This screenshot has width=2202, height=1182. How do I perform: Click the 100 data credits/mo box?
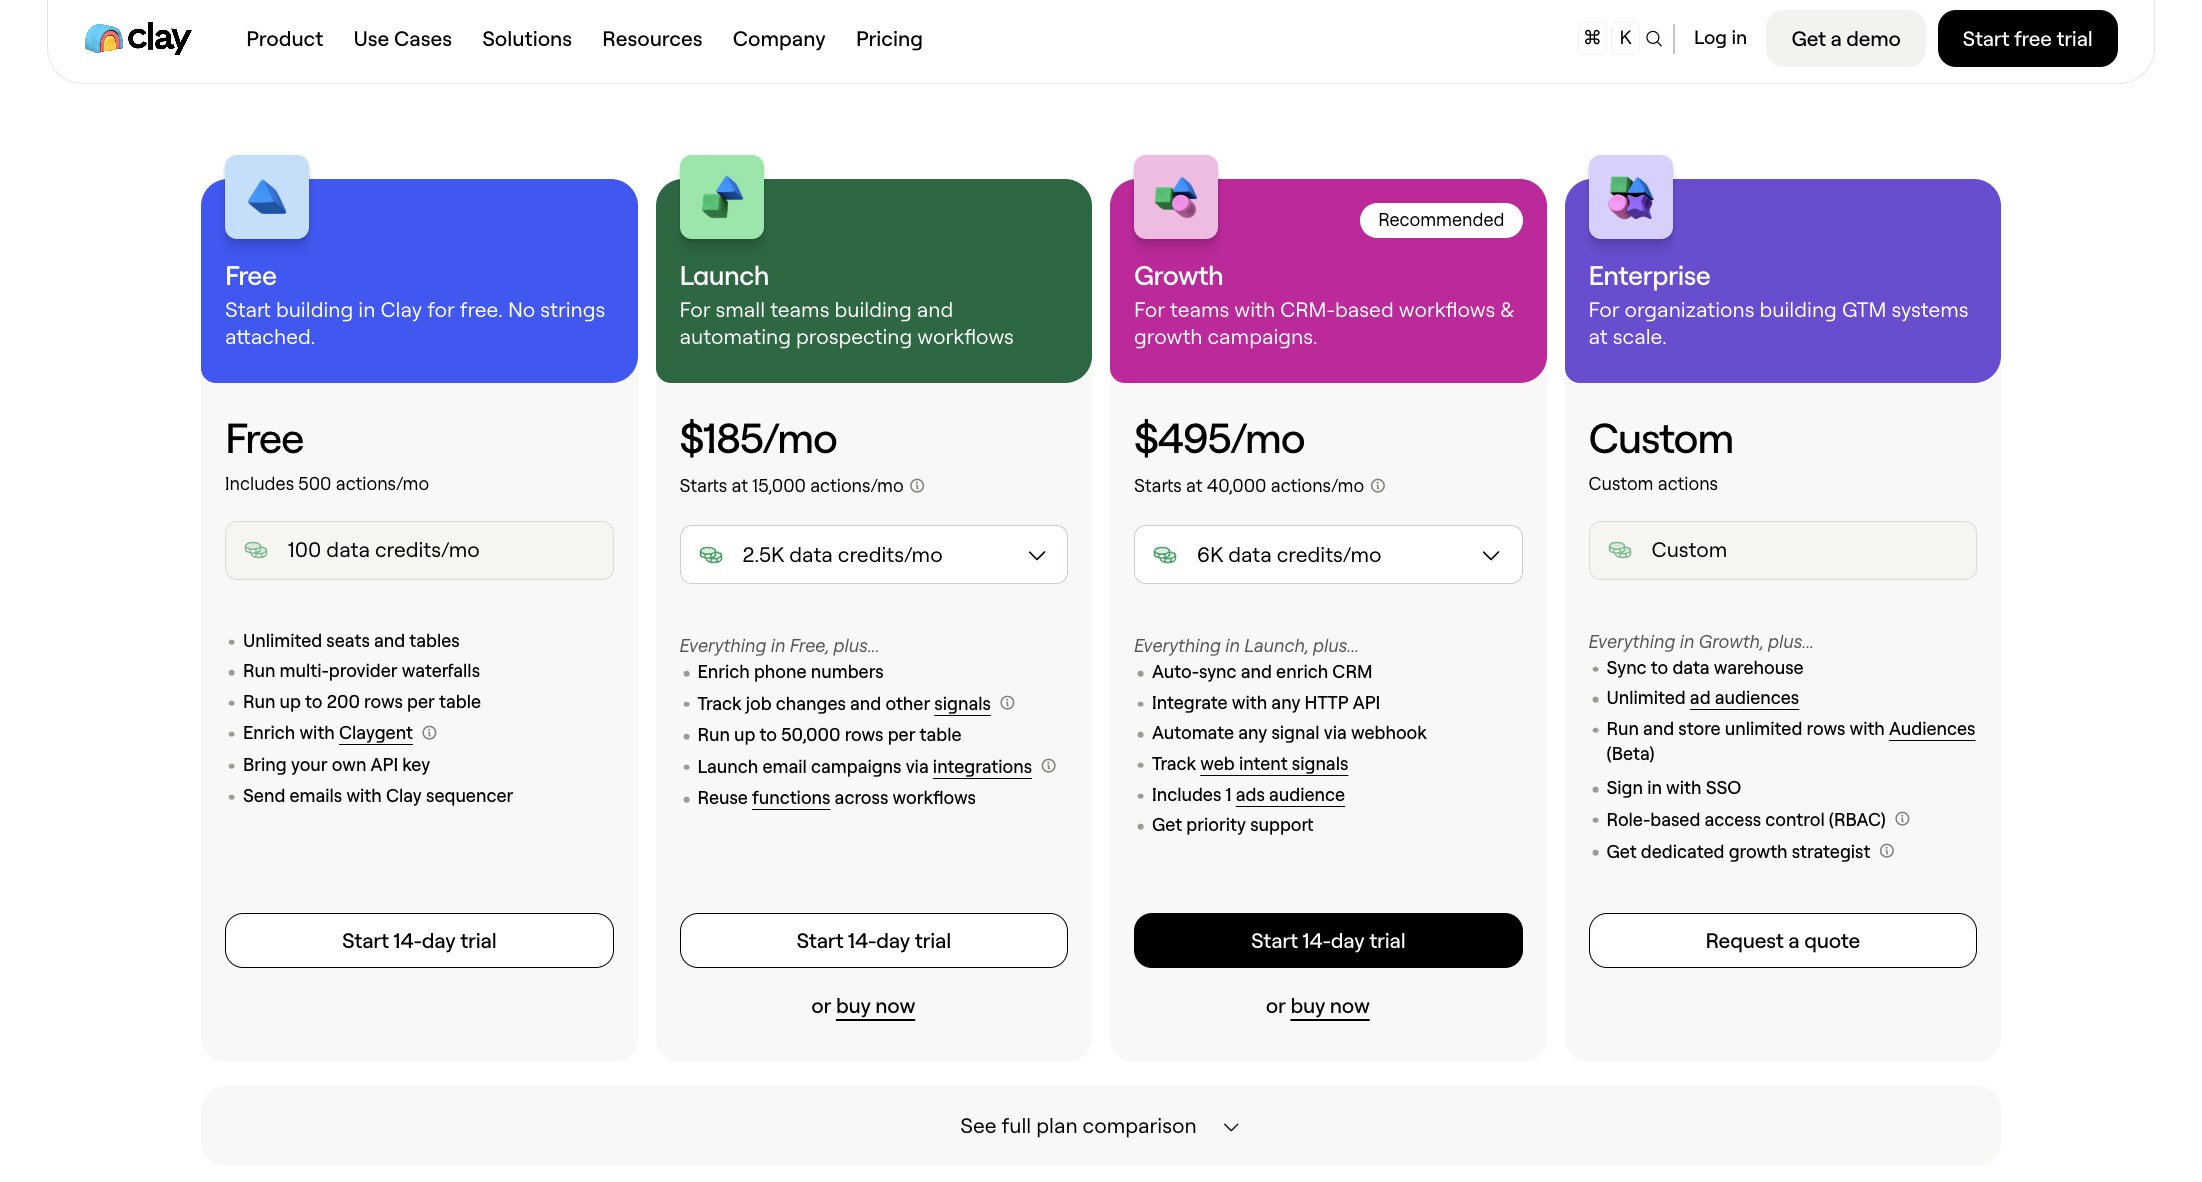(x=419, y=550)
